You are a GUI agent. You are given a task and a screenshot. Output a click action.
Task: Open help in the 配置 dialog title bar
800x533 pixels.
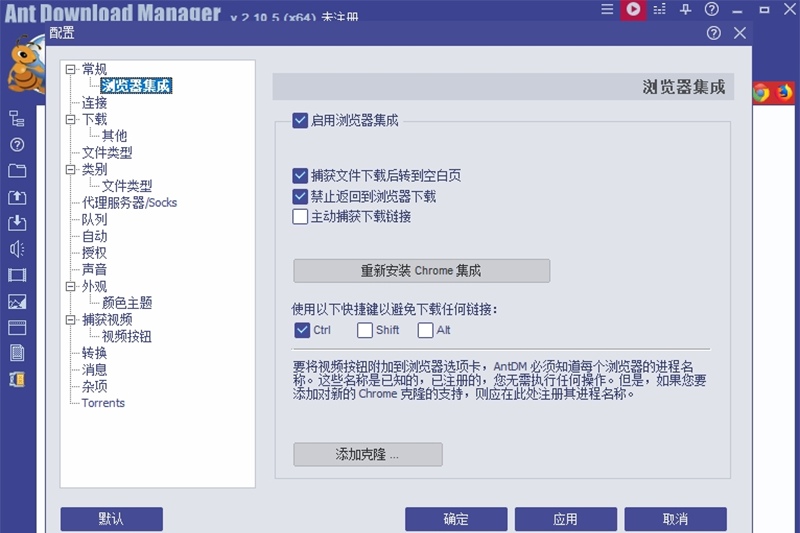coord(714,33)
